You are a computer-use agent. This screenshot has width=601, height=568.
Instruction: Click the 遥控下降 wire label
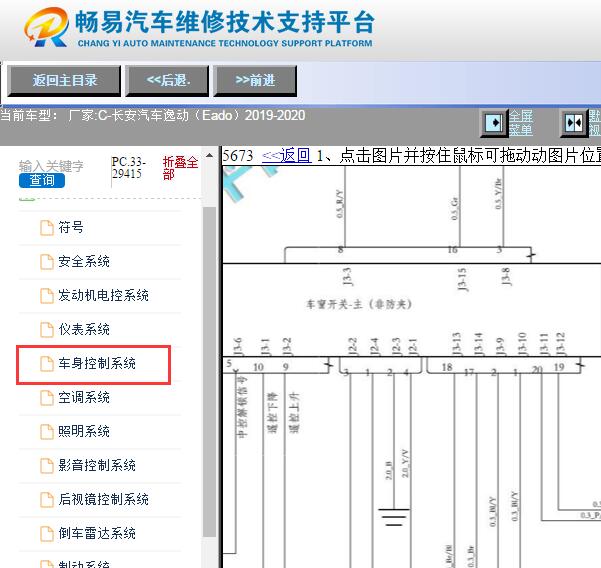tap(273, 412)
